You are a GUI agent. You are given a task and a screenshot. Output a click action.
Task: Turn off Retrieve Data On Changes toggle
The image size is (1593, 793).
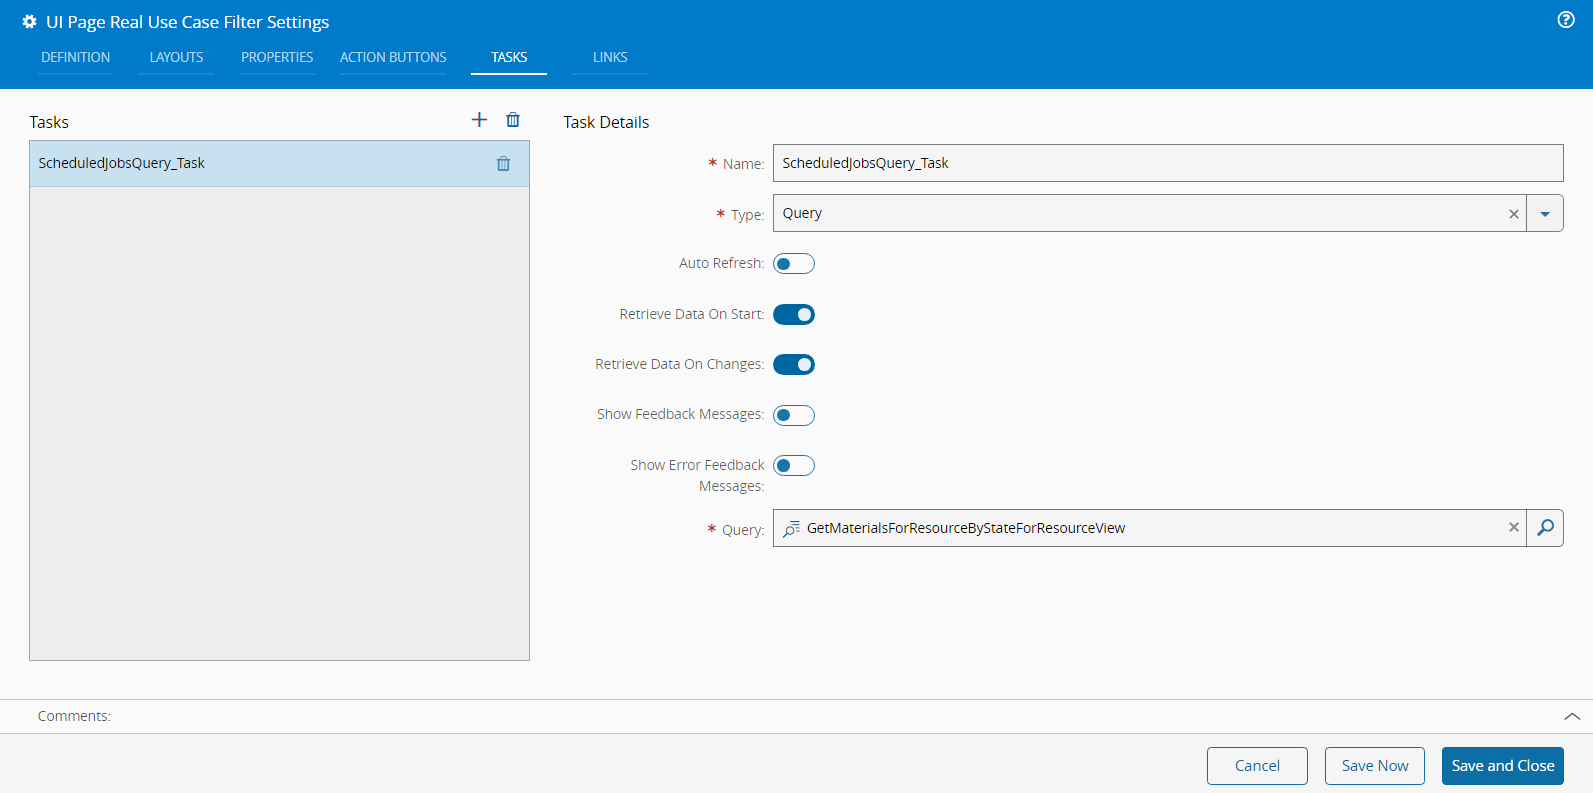(794, 365)
